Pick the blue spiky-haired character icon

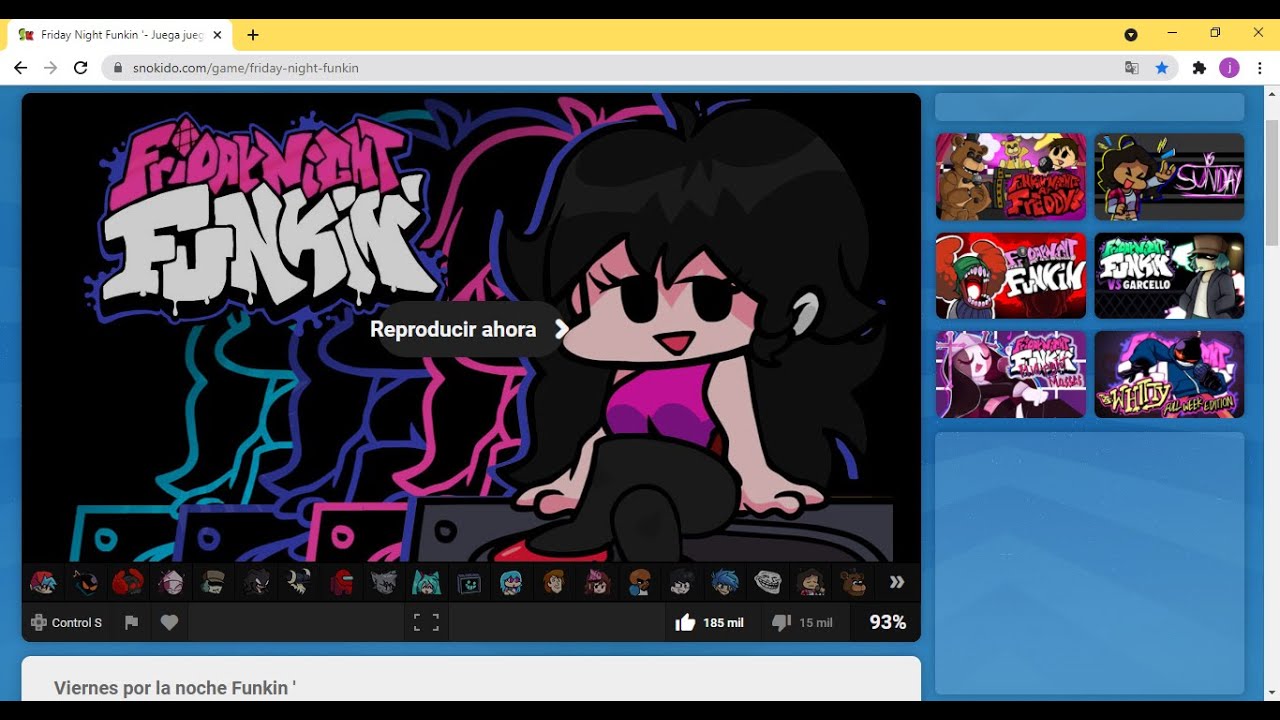(x=724, y=582)
